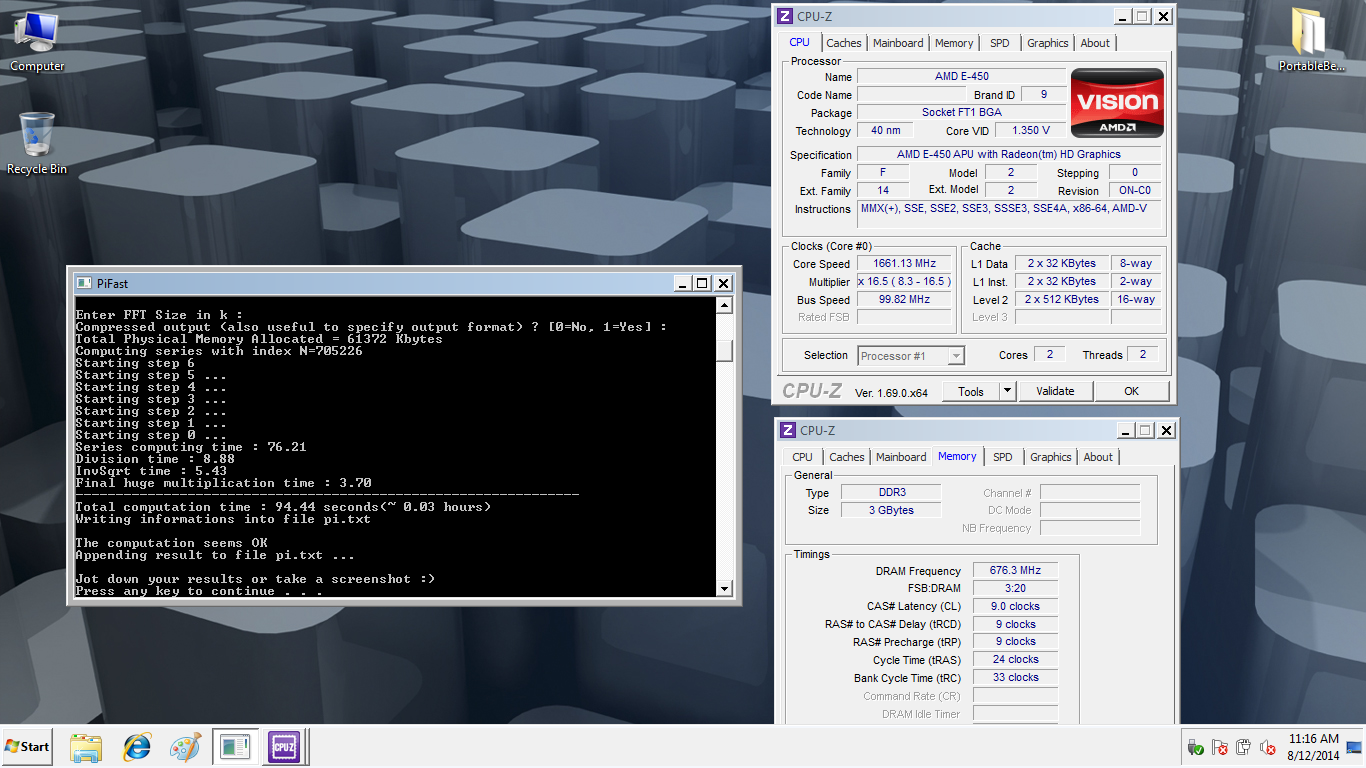This screenshot has width=1366, height=768.
Task: Click the PiFast window title bar icon
Action: [83, 283]
